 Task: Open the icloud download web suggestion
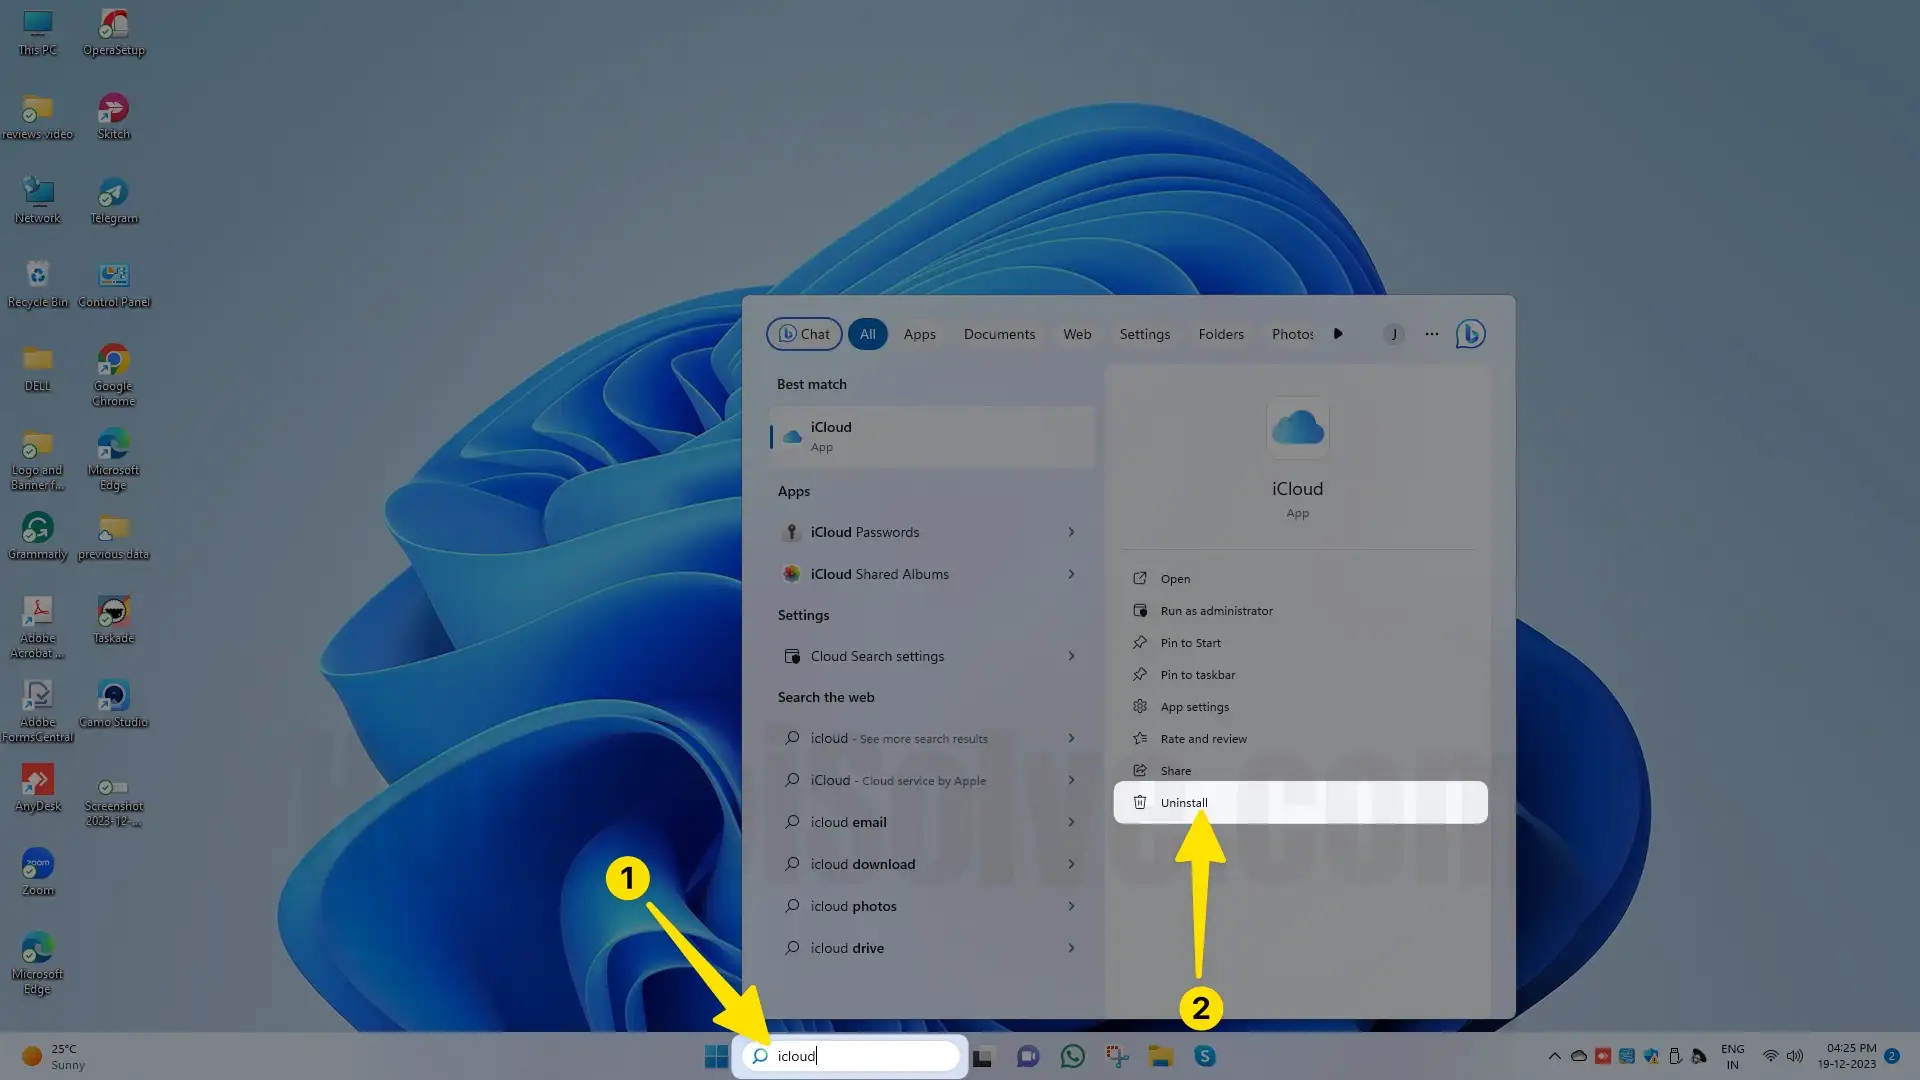pos(862,864)
